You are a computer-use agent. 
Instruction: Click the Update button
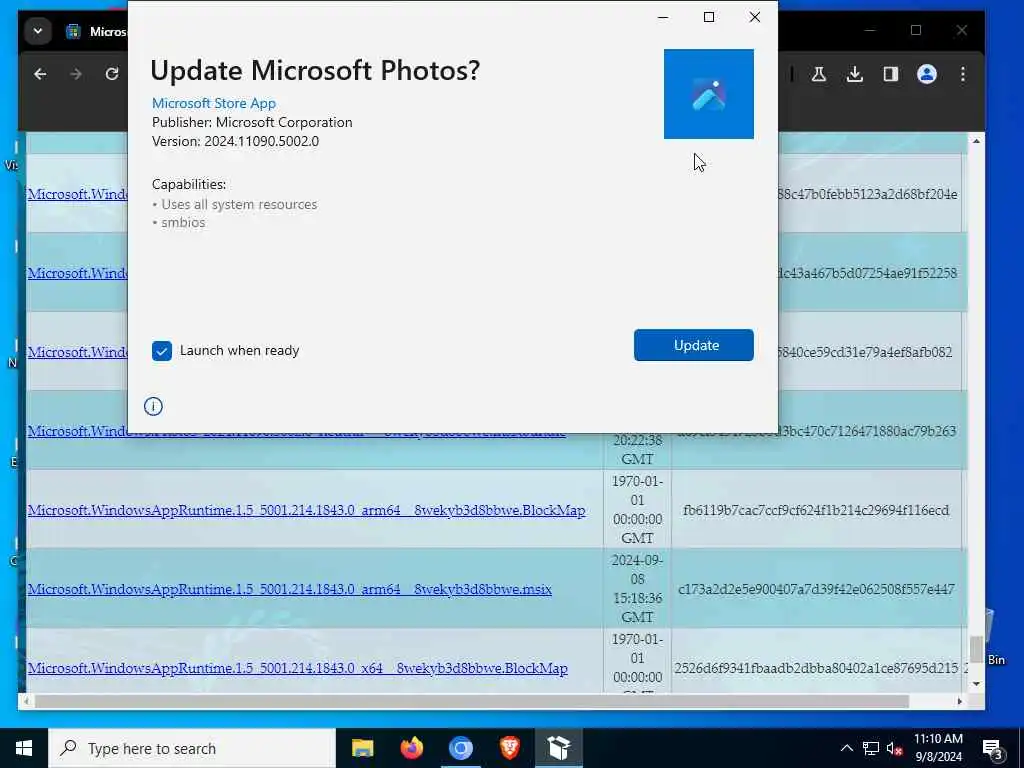click(694, 345)
